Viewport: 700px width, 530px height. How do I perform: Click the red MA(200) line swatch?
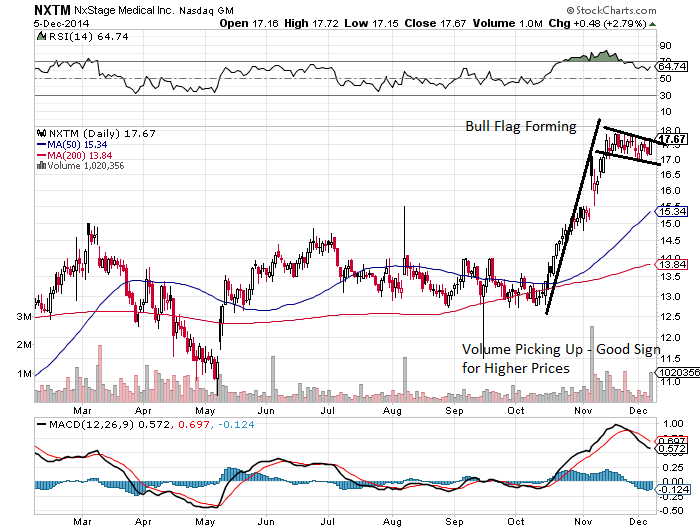coord(42,155)
